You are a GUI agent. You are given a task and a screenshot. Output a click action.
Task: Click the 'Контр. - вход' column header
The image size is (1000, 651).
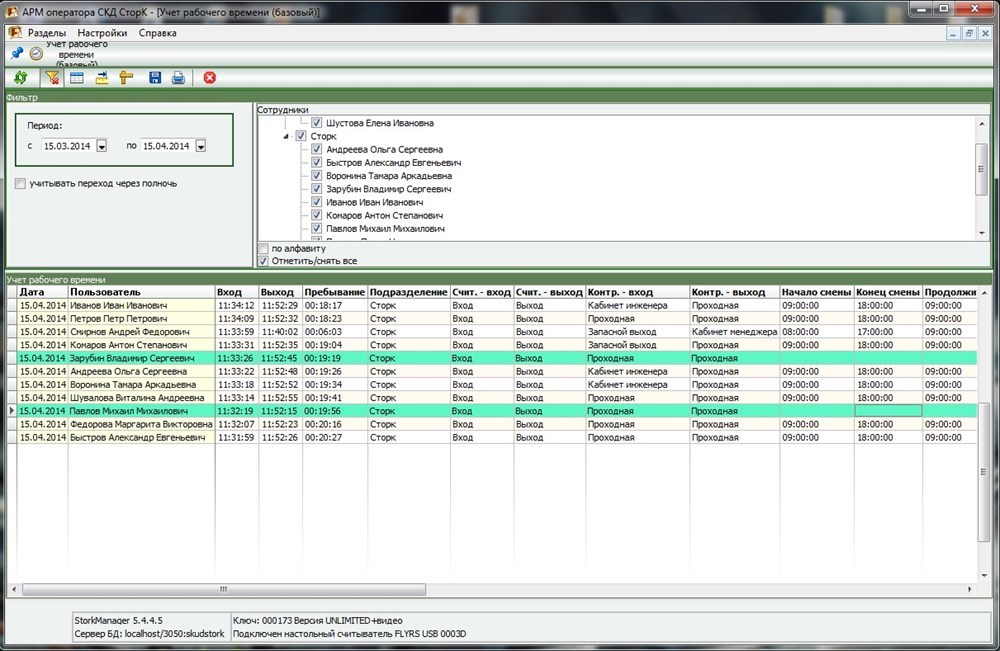pos(638,292)
